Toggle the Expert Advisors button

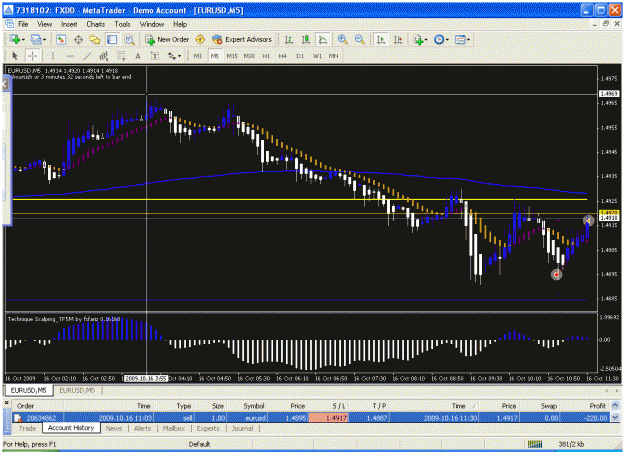(242, 39)
